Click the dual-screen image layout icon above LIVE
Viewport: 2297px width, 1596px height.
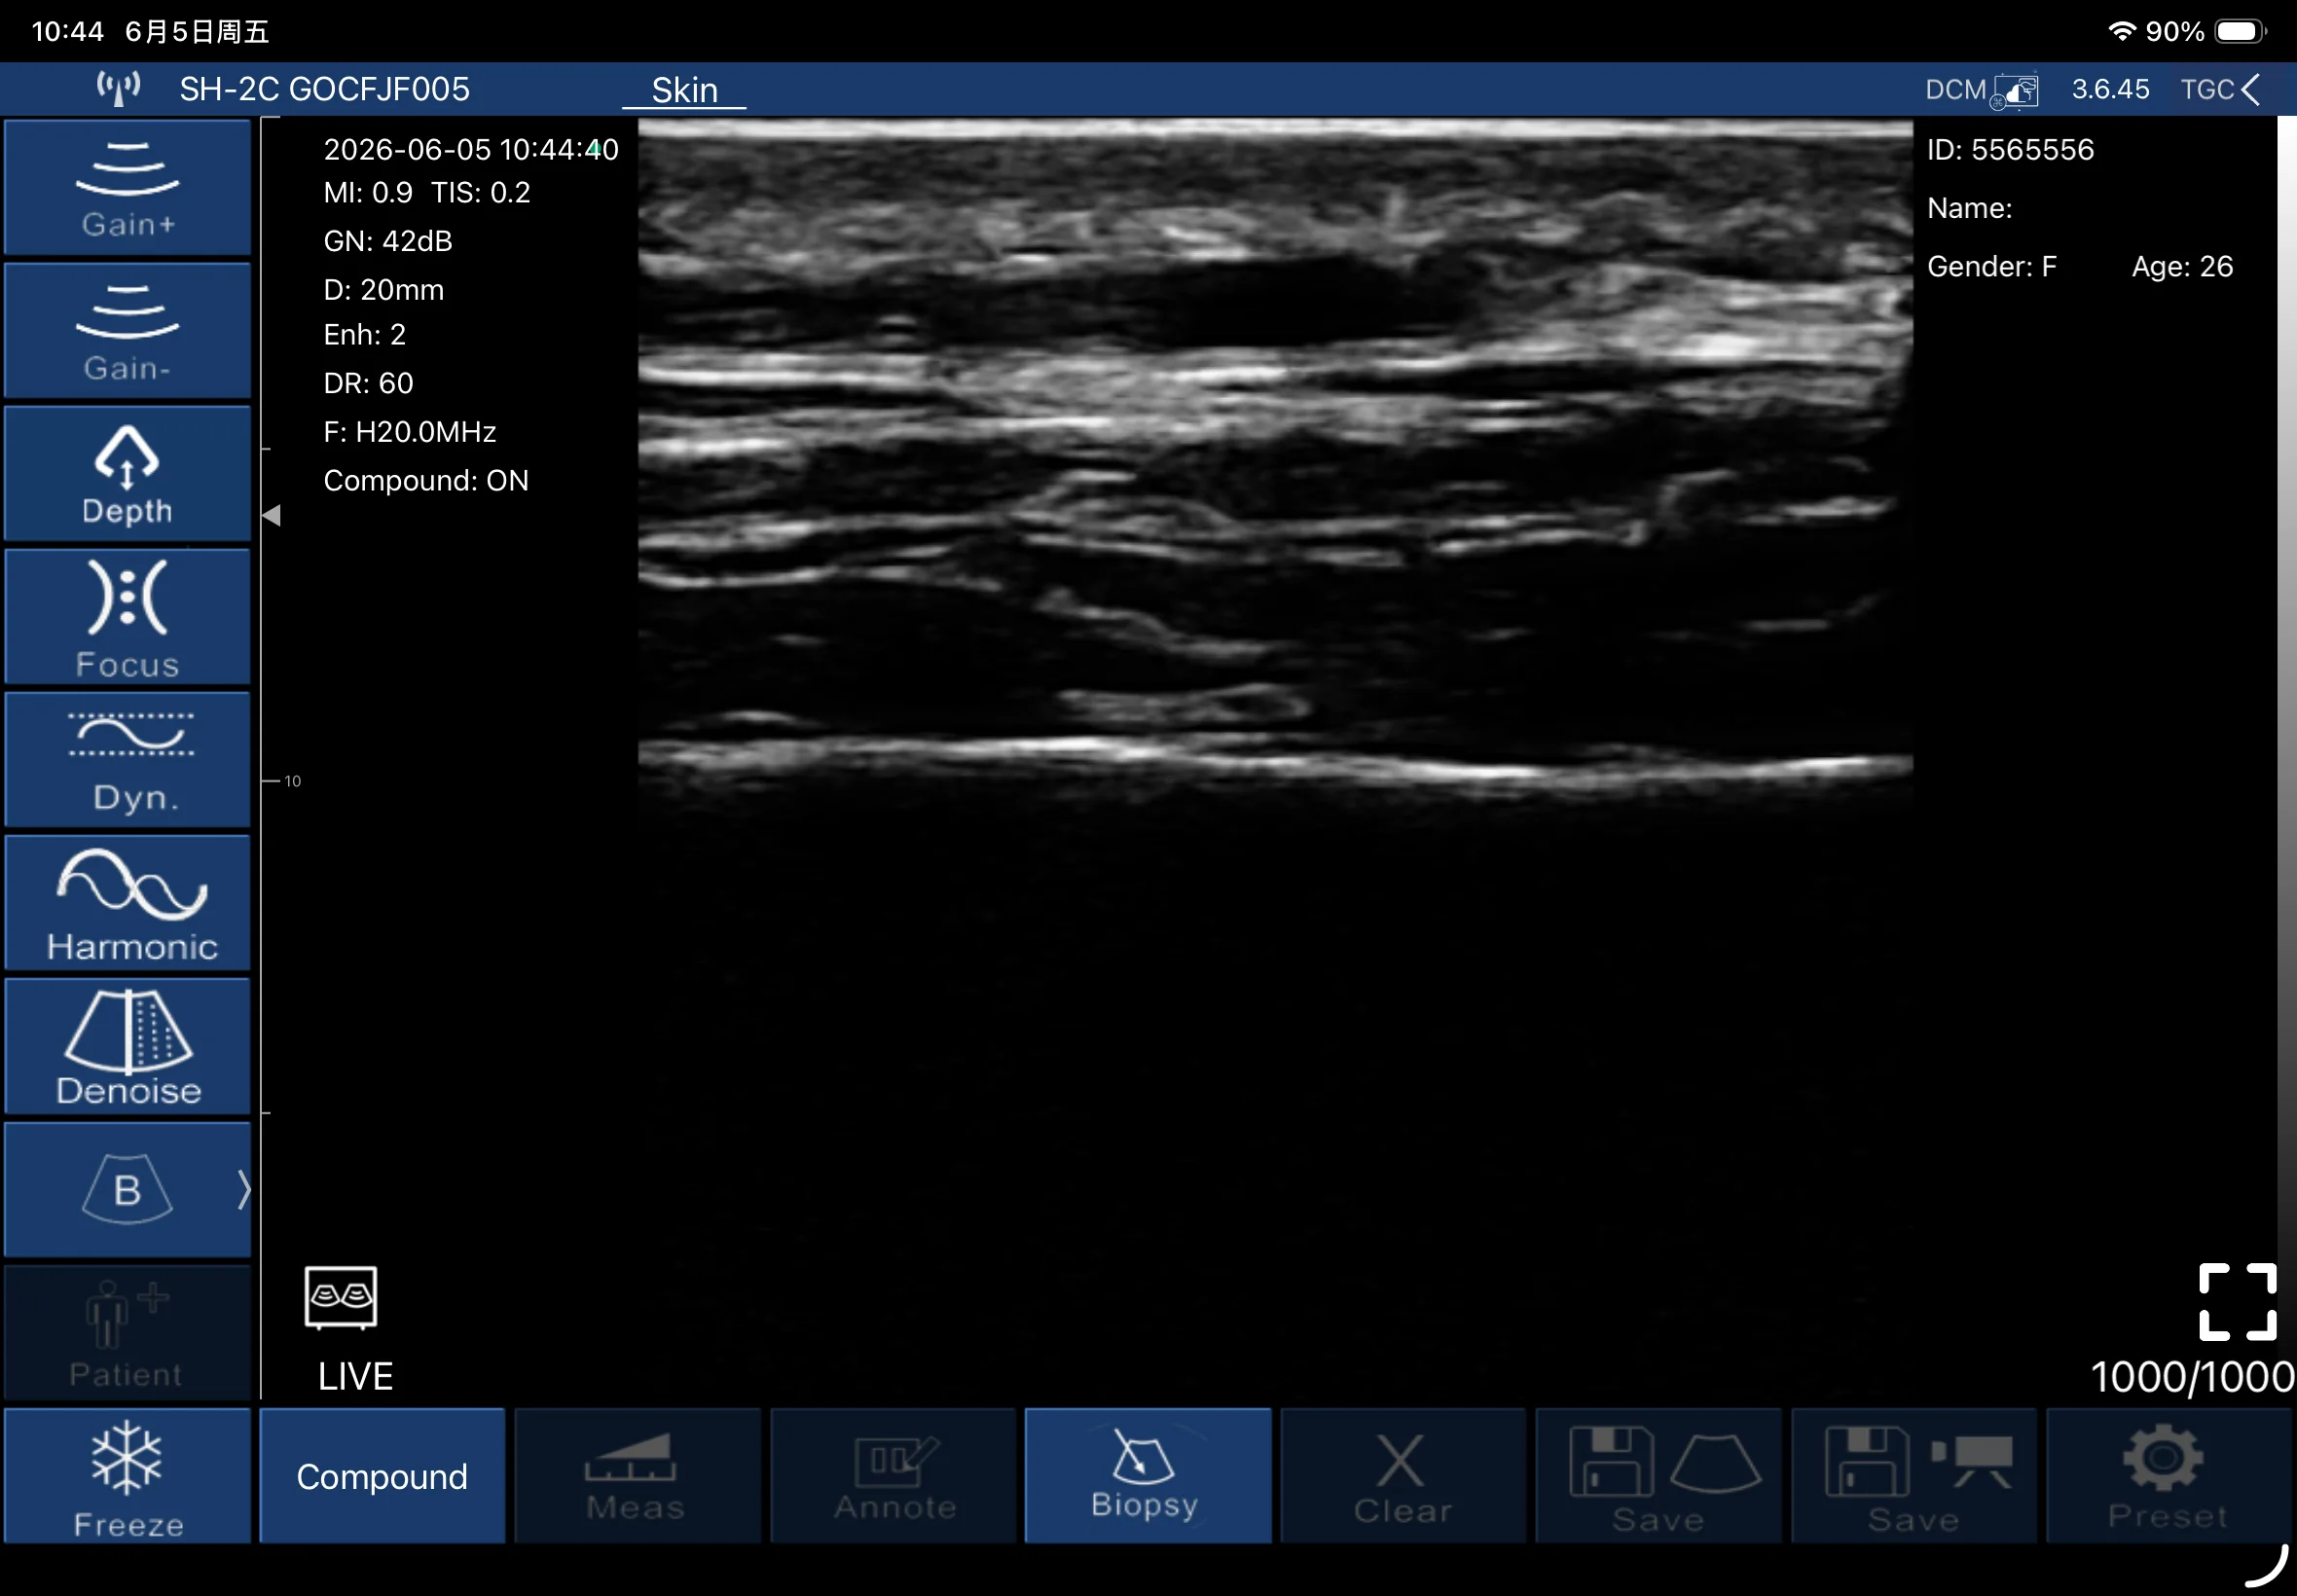pos(341,1298)
